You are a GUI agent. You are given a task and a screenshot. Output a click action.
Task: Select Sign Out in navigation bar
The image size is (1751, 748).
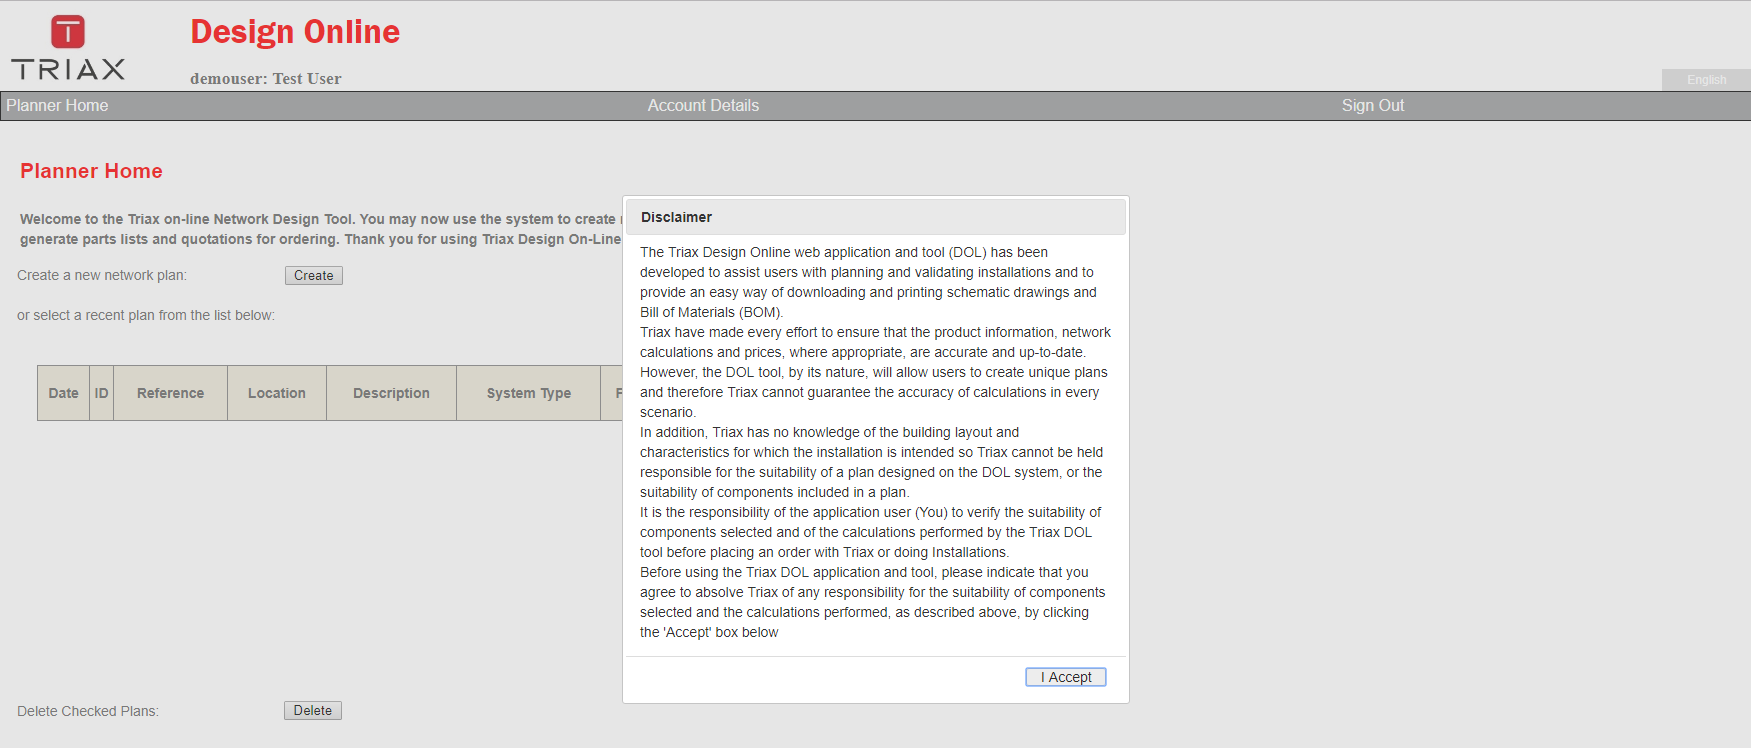(x=1373, y=106)
